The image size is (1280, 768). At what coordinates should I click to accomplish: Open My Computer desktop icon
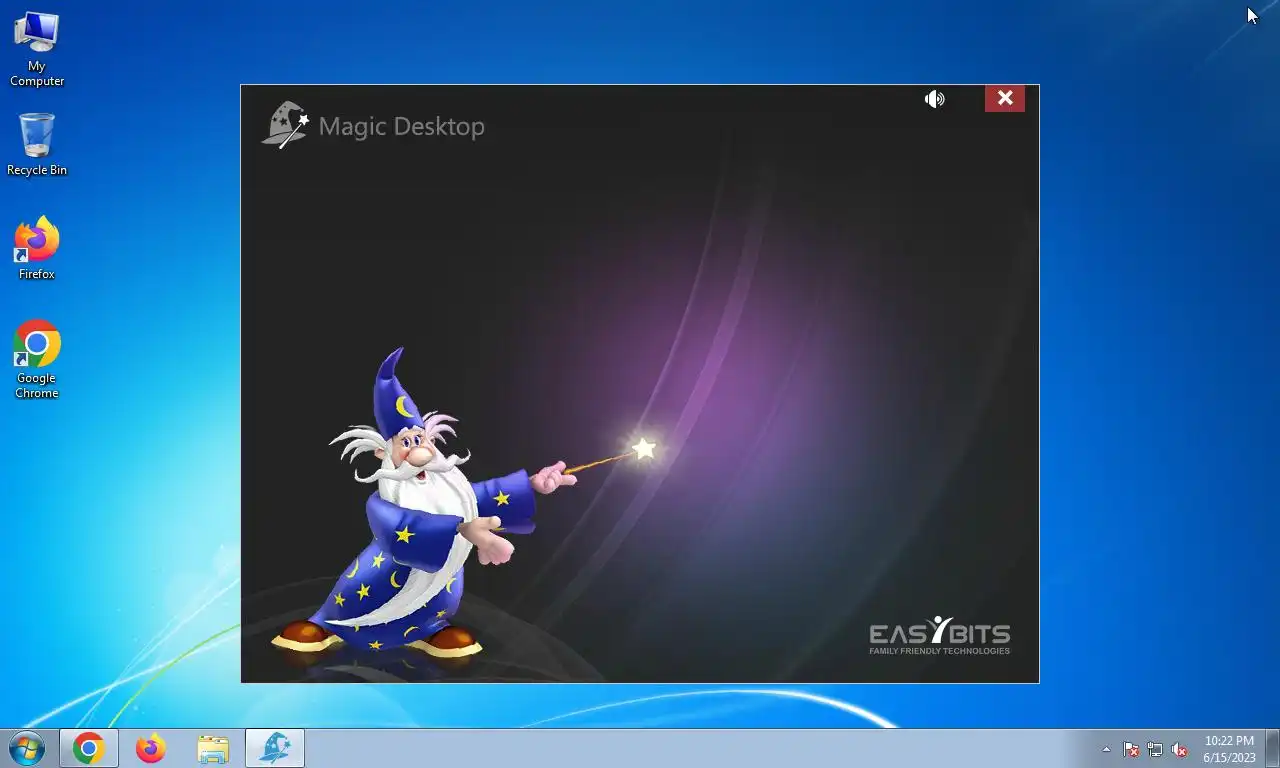[37, 49]
